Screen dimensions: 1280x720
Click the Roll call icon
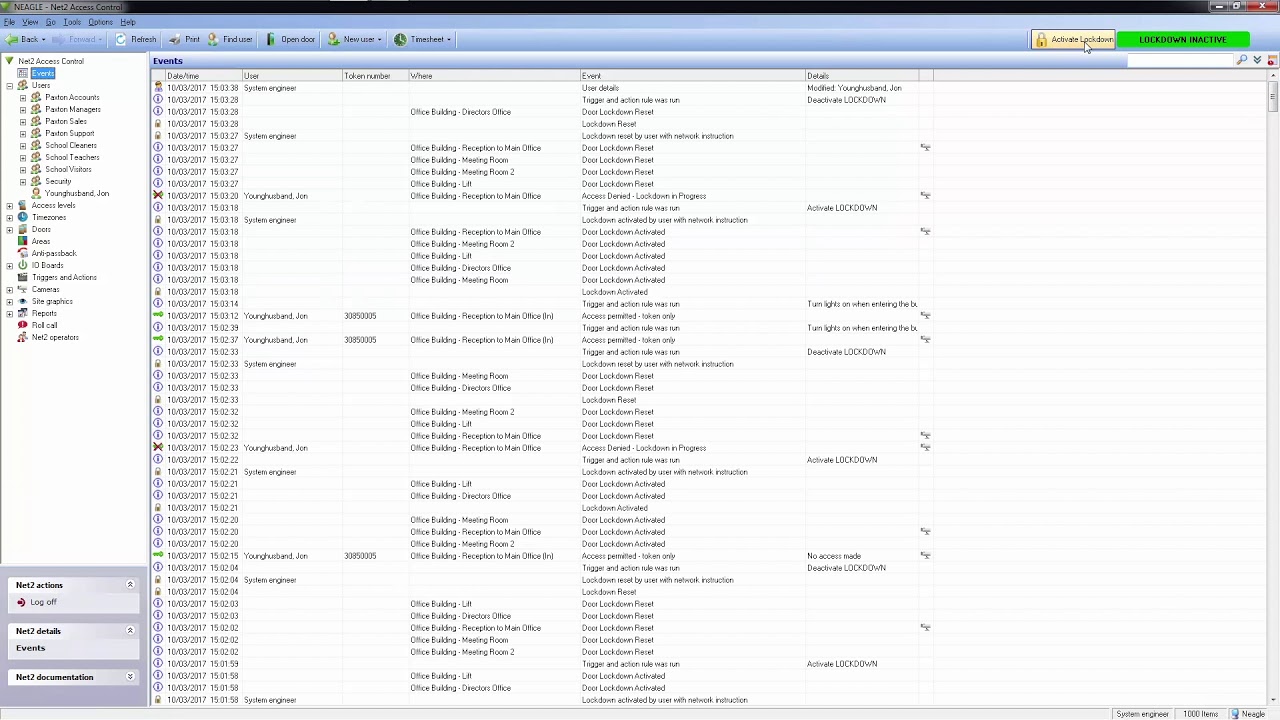click(22, 325)
